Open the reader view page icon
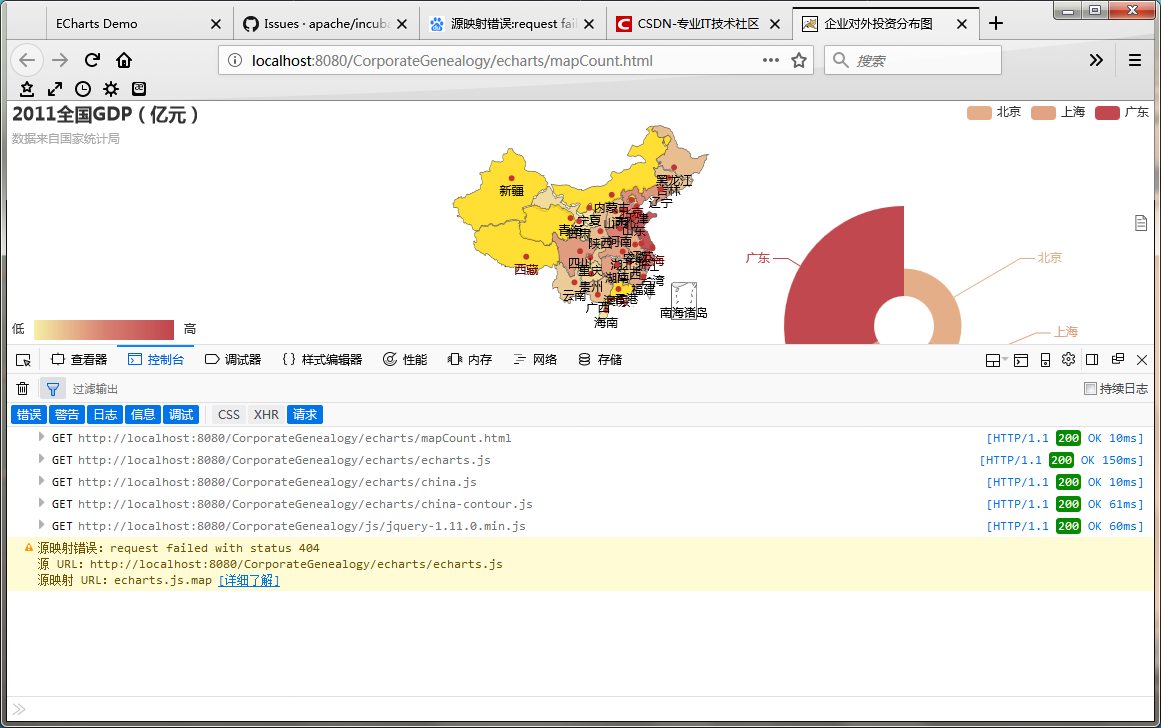This screenshot has width=1161, height=728. click(1141, 223)
